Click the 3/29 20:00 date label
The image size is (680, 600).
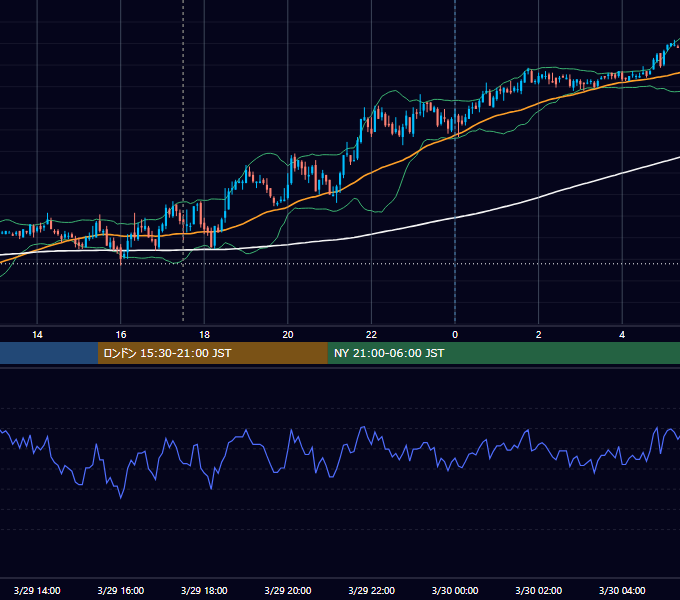pos(288,590)
